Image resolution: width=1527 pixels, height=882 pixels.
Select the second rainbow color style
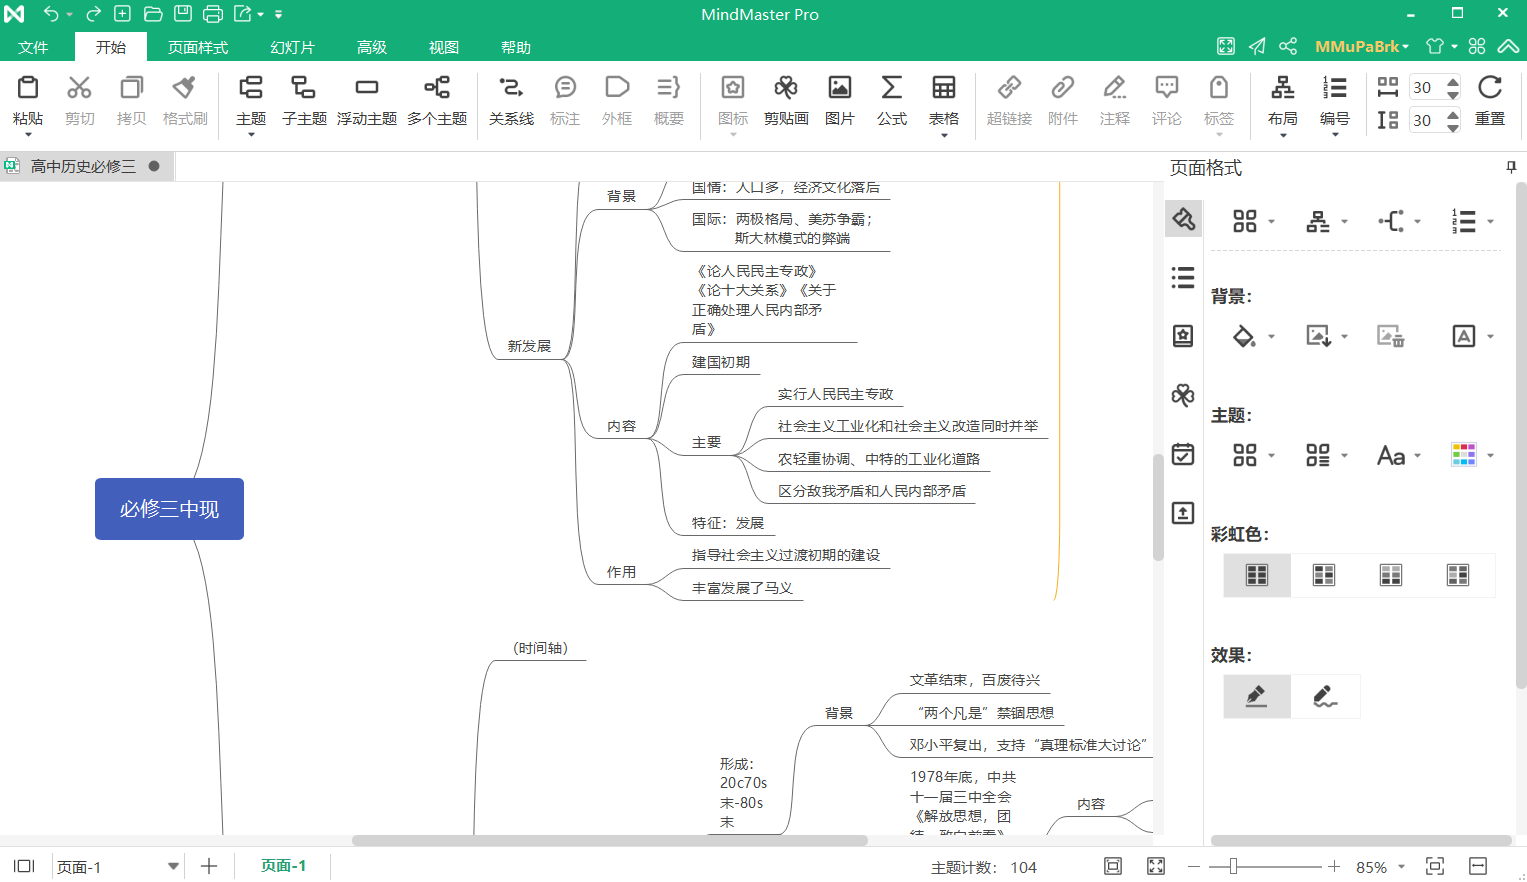click(x=1324, y=575)
